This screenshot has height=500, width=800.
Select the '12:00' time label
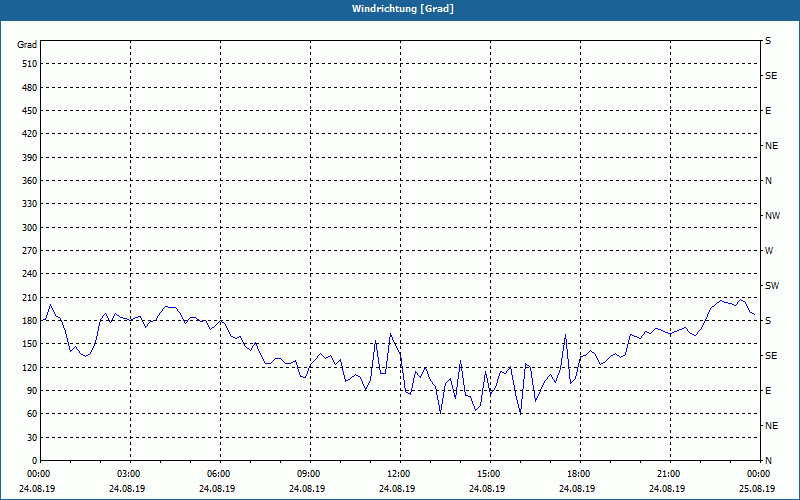click(x=401, y=474)
